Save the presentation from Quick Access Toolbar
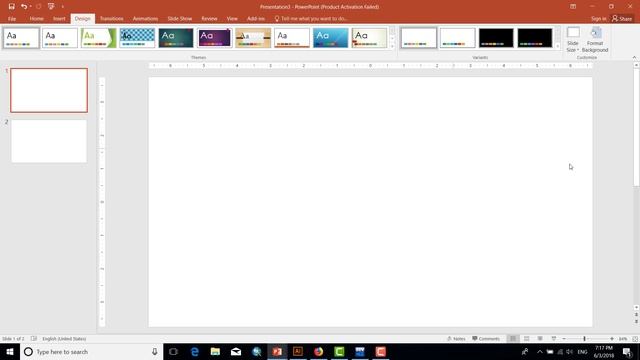 tap(11, 7)
